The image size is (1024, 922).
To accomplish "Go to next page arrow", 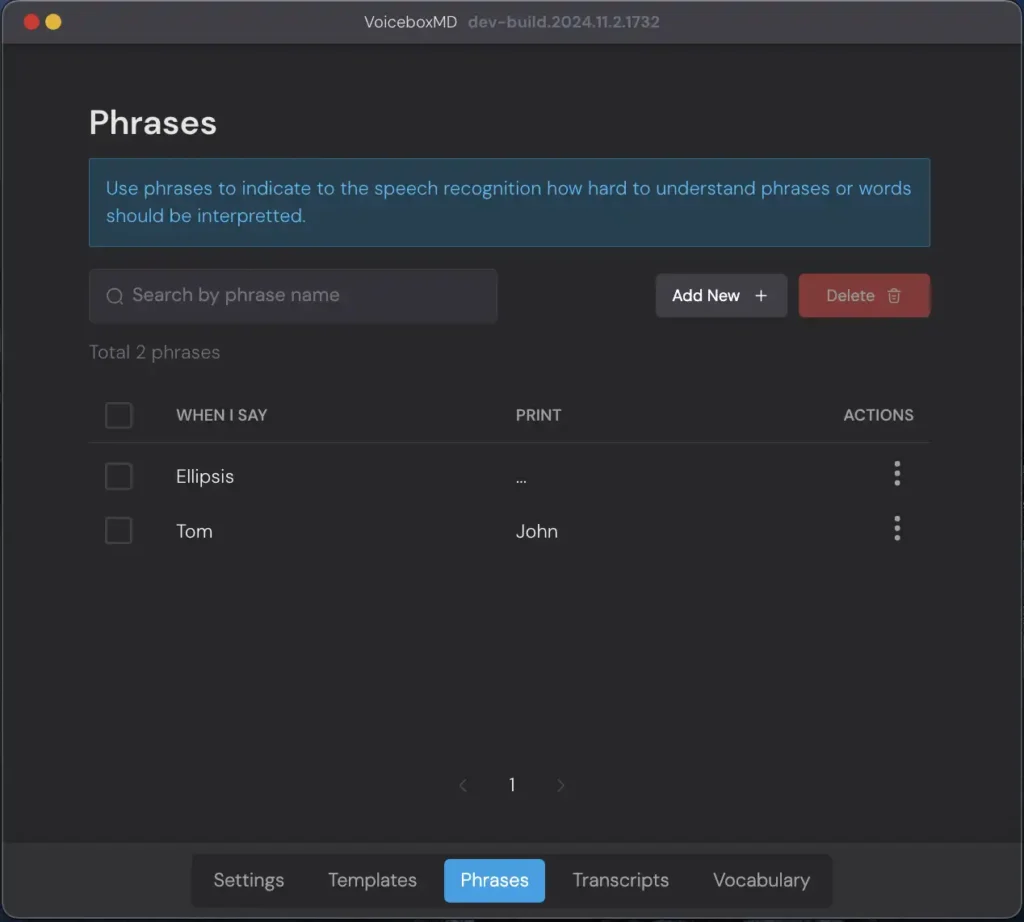I will [561, 786].
